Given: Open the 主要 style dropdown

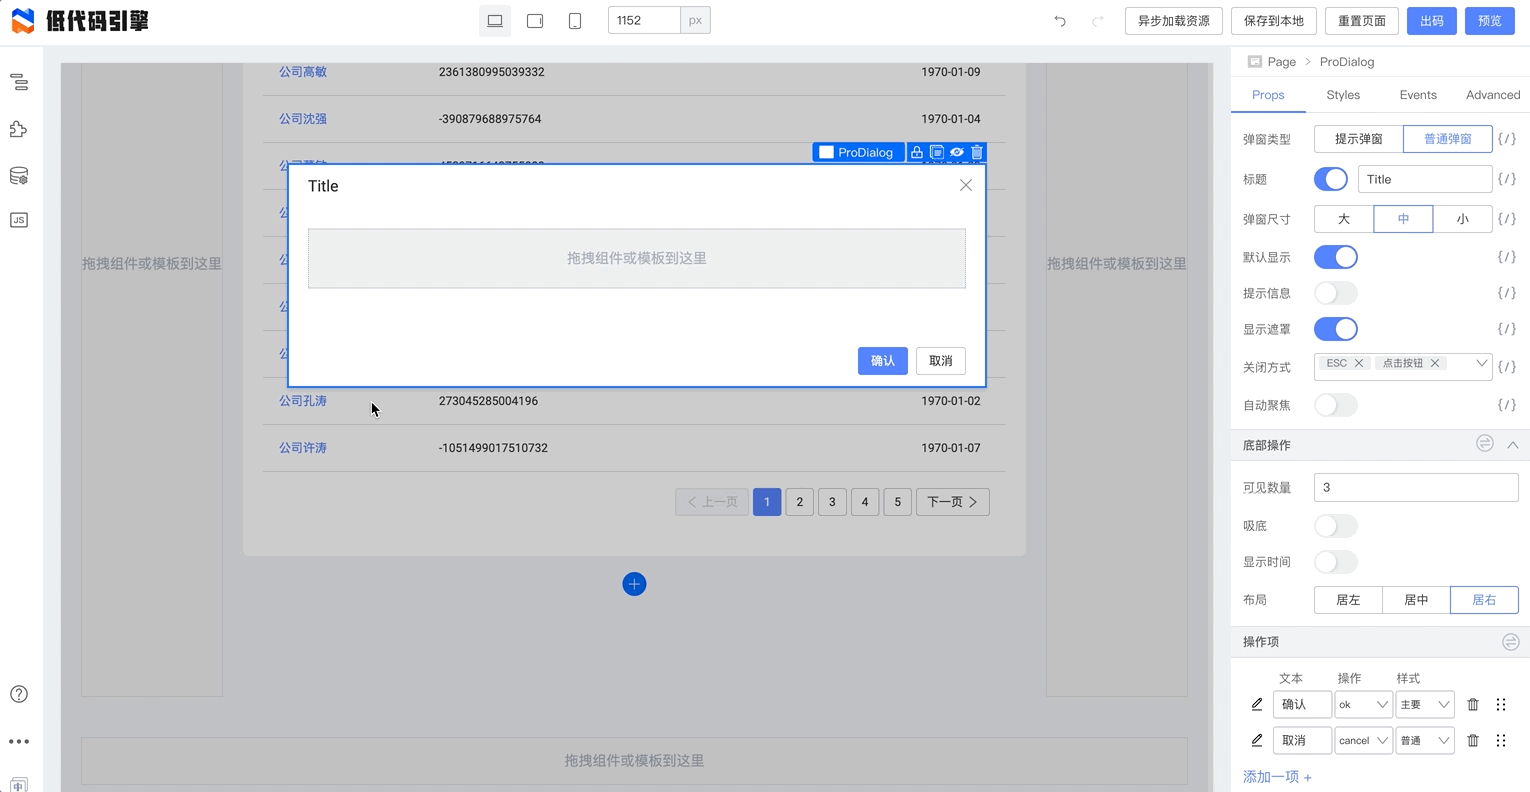Looking at the screenshot, I should tap(1425, 705).
